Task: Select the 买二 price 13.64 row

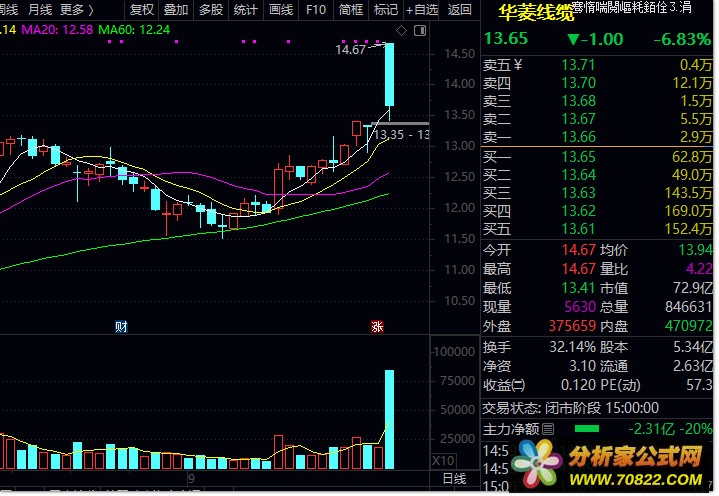Action: click(597, 175)
